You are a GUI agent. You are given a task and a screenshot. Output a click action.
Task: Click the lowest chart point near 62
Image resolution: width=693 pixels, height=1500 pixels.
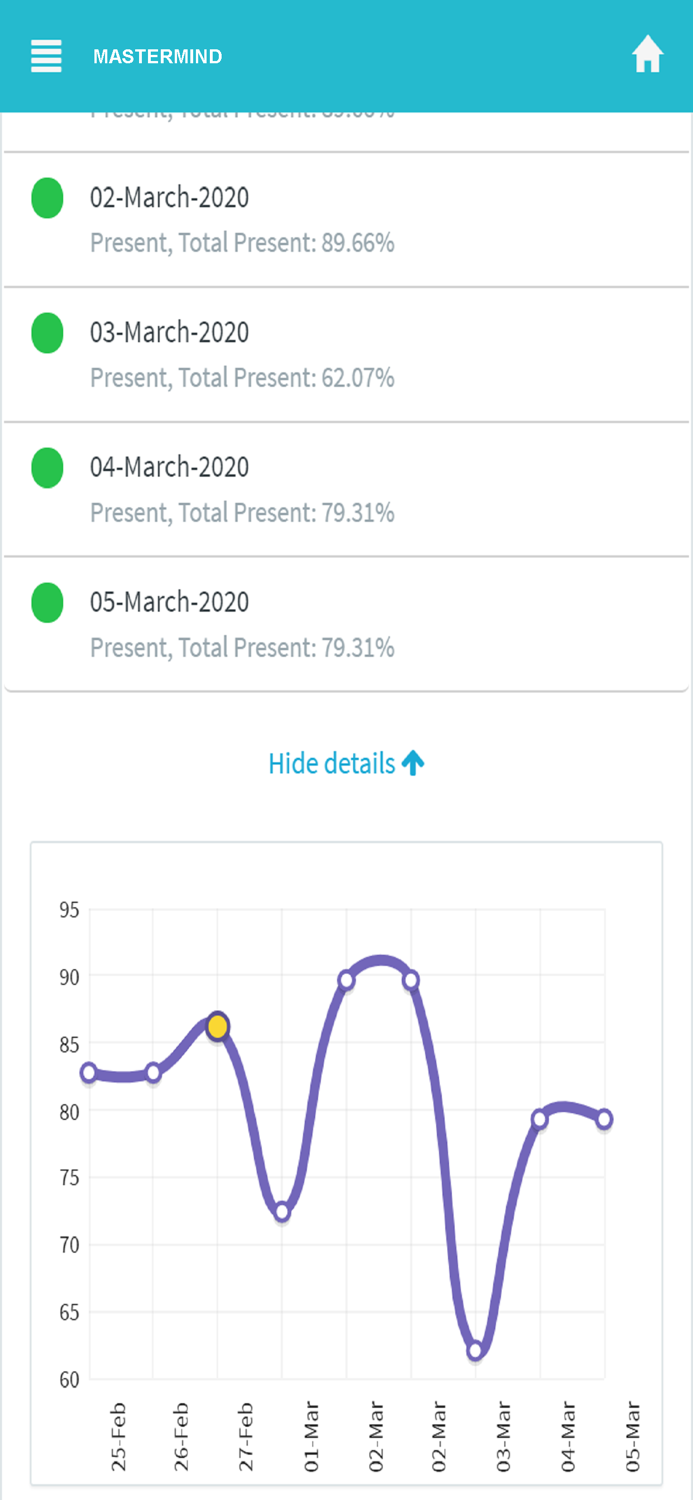coord(476,1351)
